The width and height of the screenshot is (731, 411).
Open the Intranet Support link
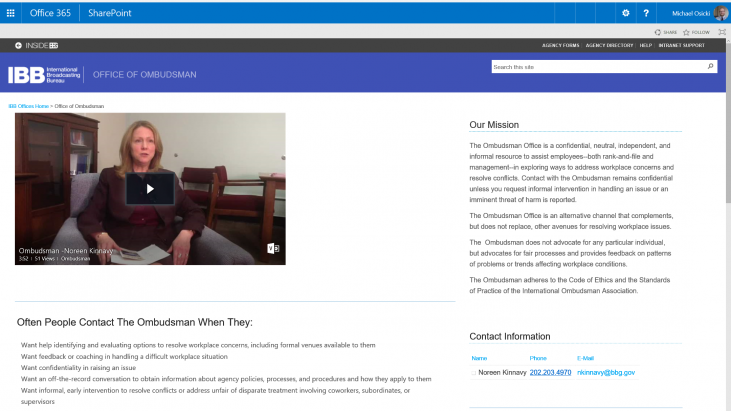[682, 45]
